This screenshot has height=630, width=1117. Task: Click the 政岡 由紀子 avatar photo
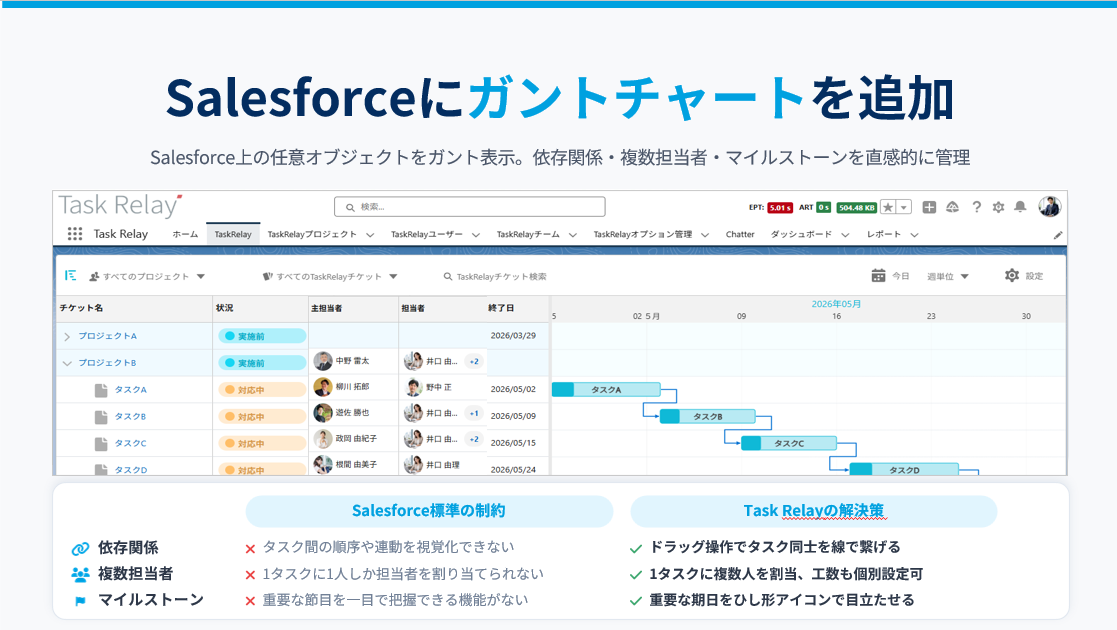tap(323, 439)
